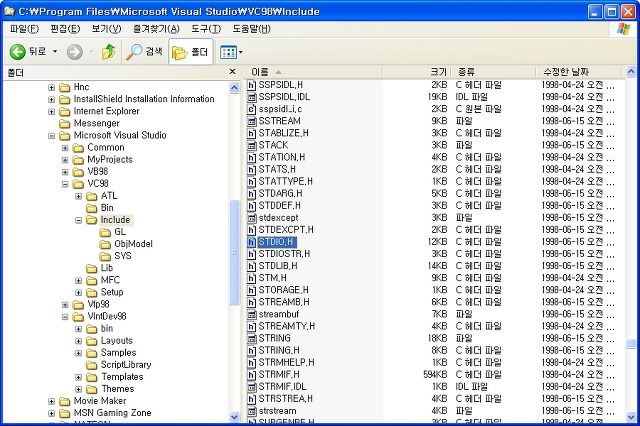Select the STORAGE.H file name
The image size is (640, 426).
tap(284, 290)
